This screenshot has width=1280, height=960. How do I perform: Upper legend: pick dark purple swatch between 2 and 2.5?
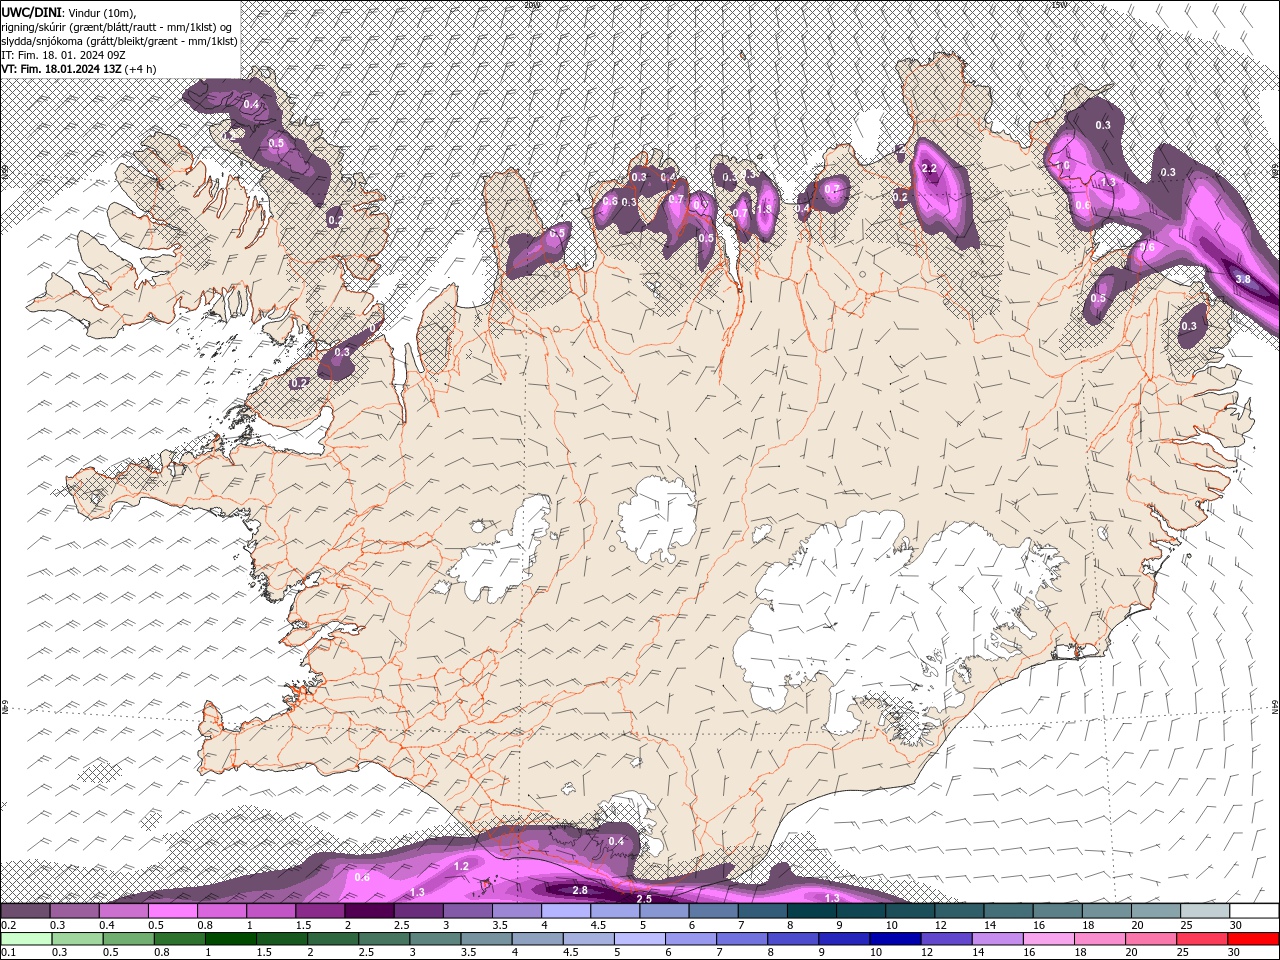(x=369, y=911)
